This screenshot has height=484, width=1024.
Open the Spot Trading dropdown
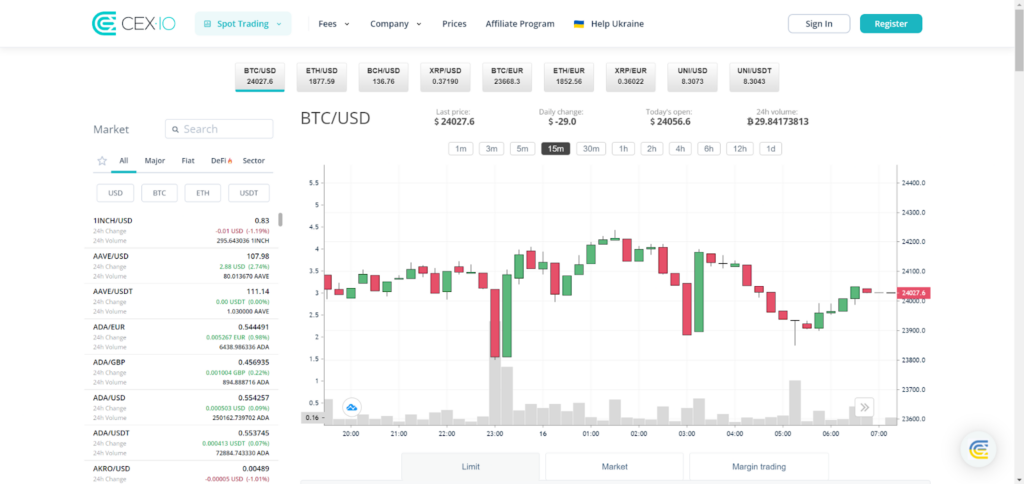pyautogui.click(x=242, y=24)
